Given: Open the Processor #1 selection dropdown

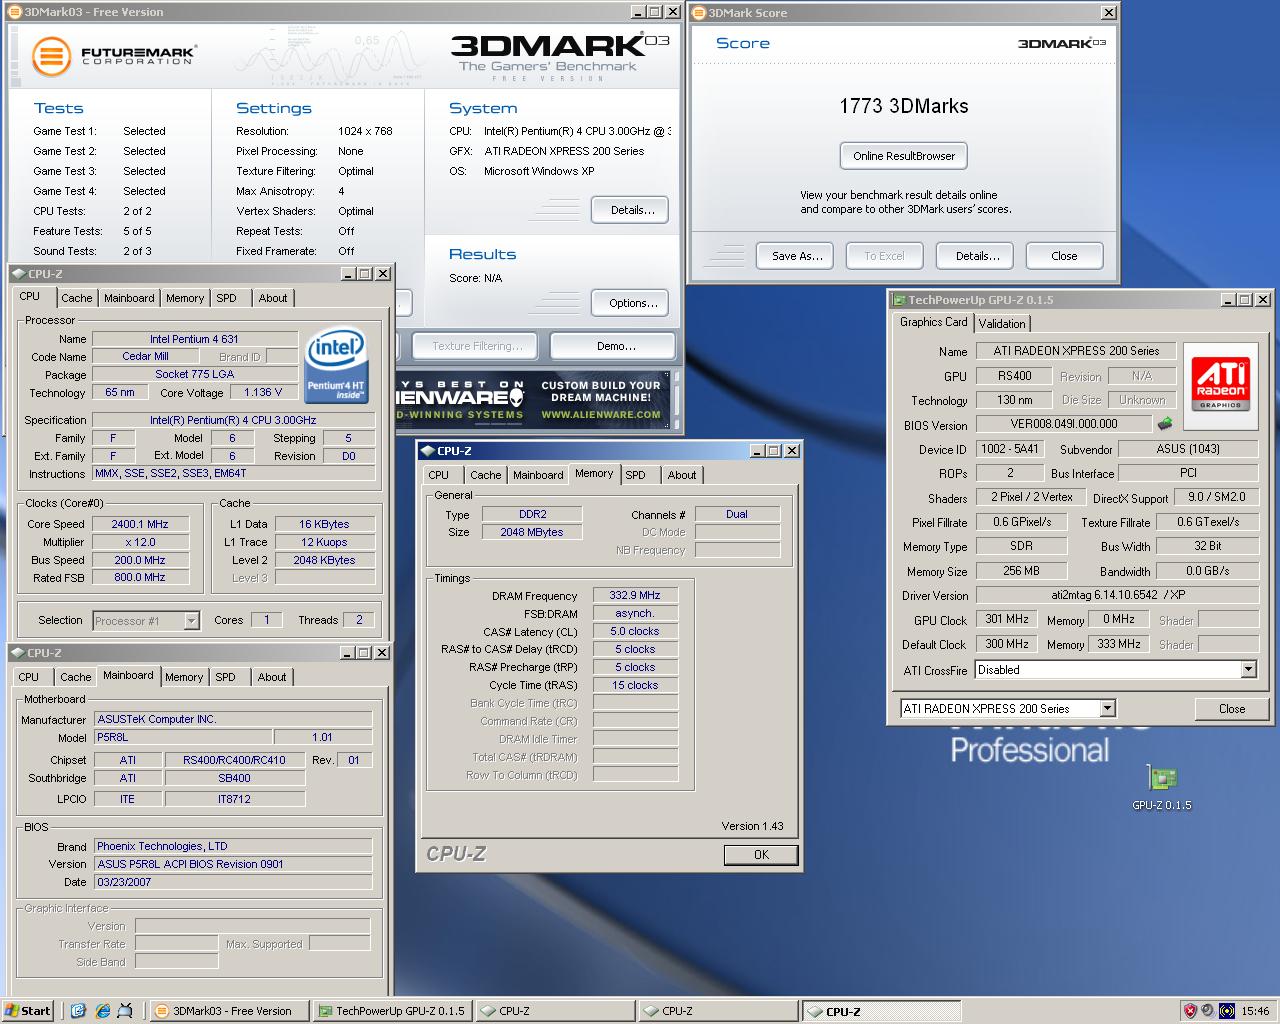Looking at the screenshot, I should [x=191, y=621].
